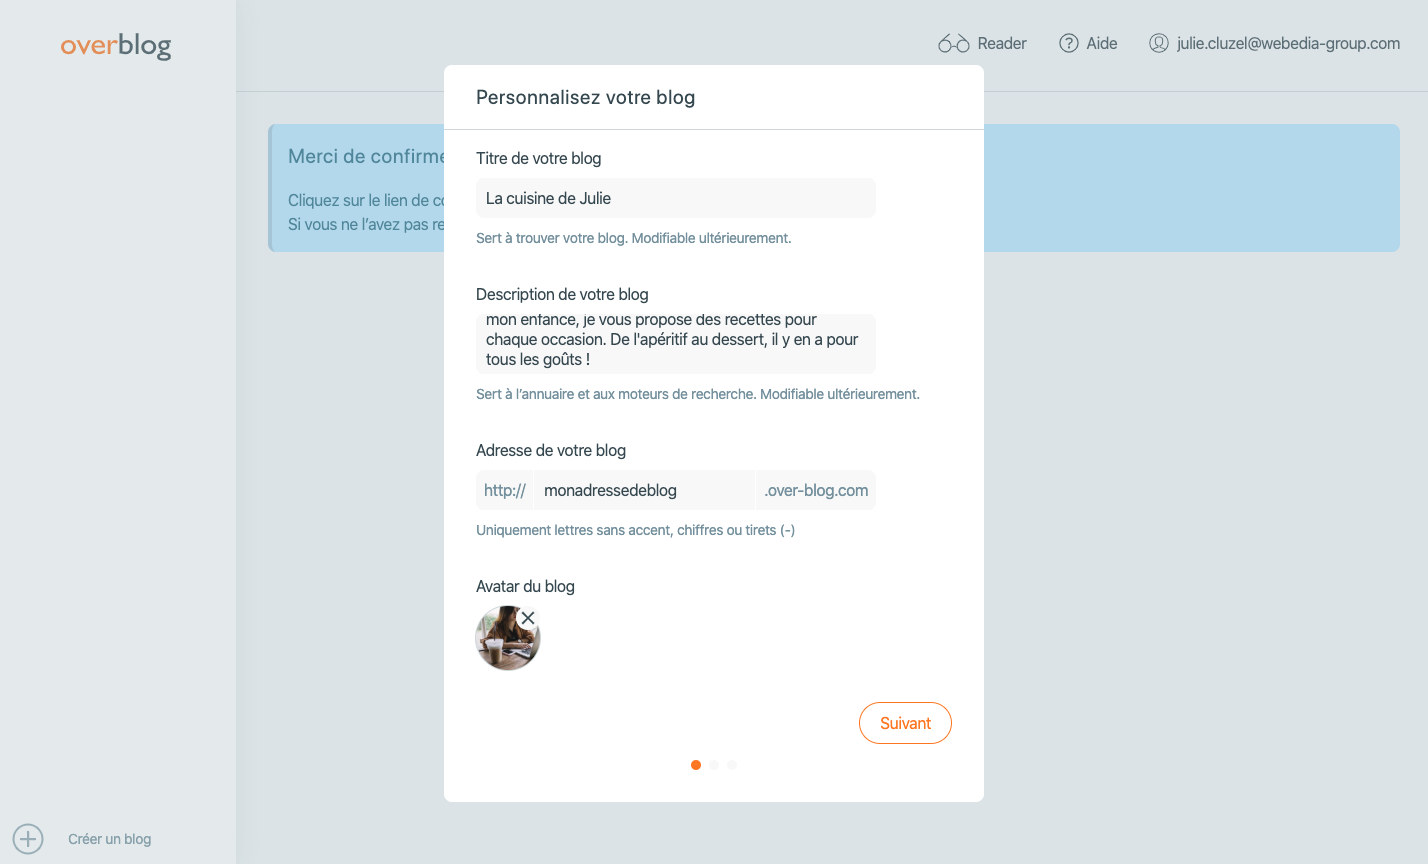Click the Aide question mark icon
The height and width of the screenshot is (864, 1428).
[x=1069, y=43]
